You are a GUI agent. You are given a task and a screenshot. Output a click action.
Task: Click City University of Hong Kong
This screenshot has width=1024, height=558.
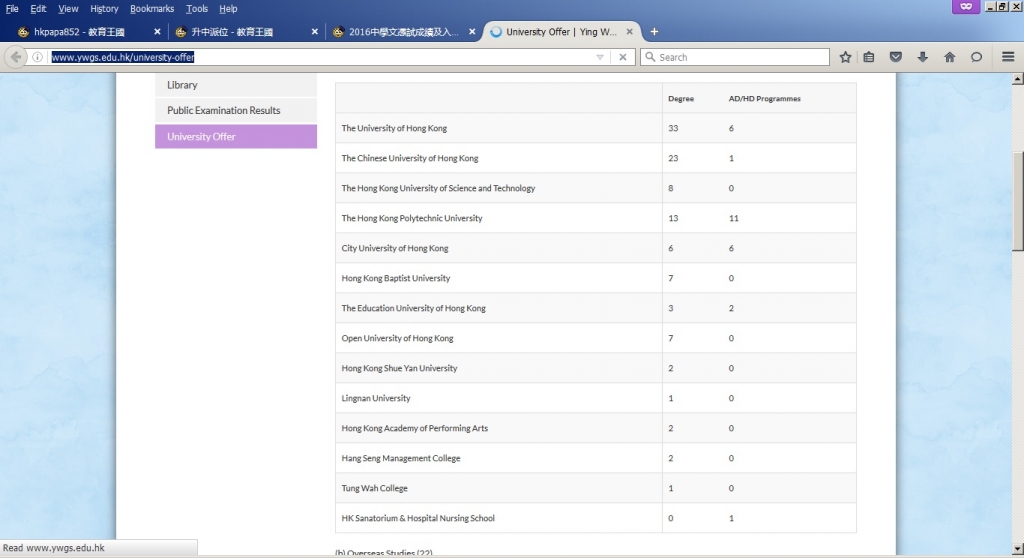pyautogui.click(x=394, y=248)
